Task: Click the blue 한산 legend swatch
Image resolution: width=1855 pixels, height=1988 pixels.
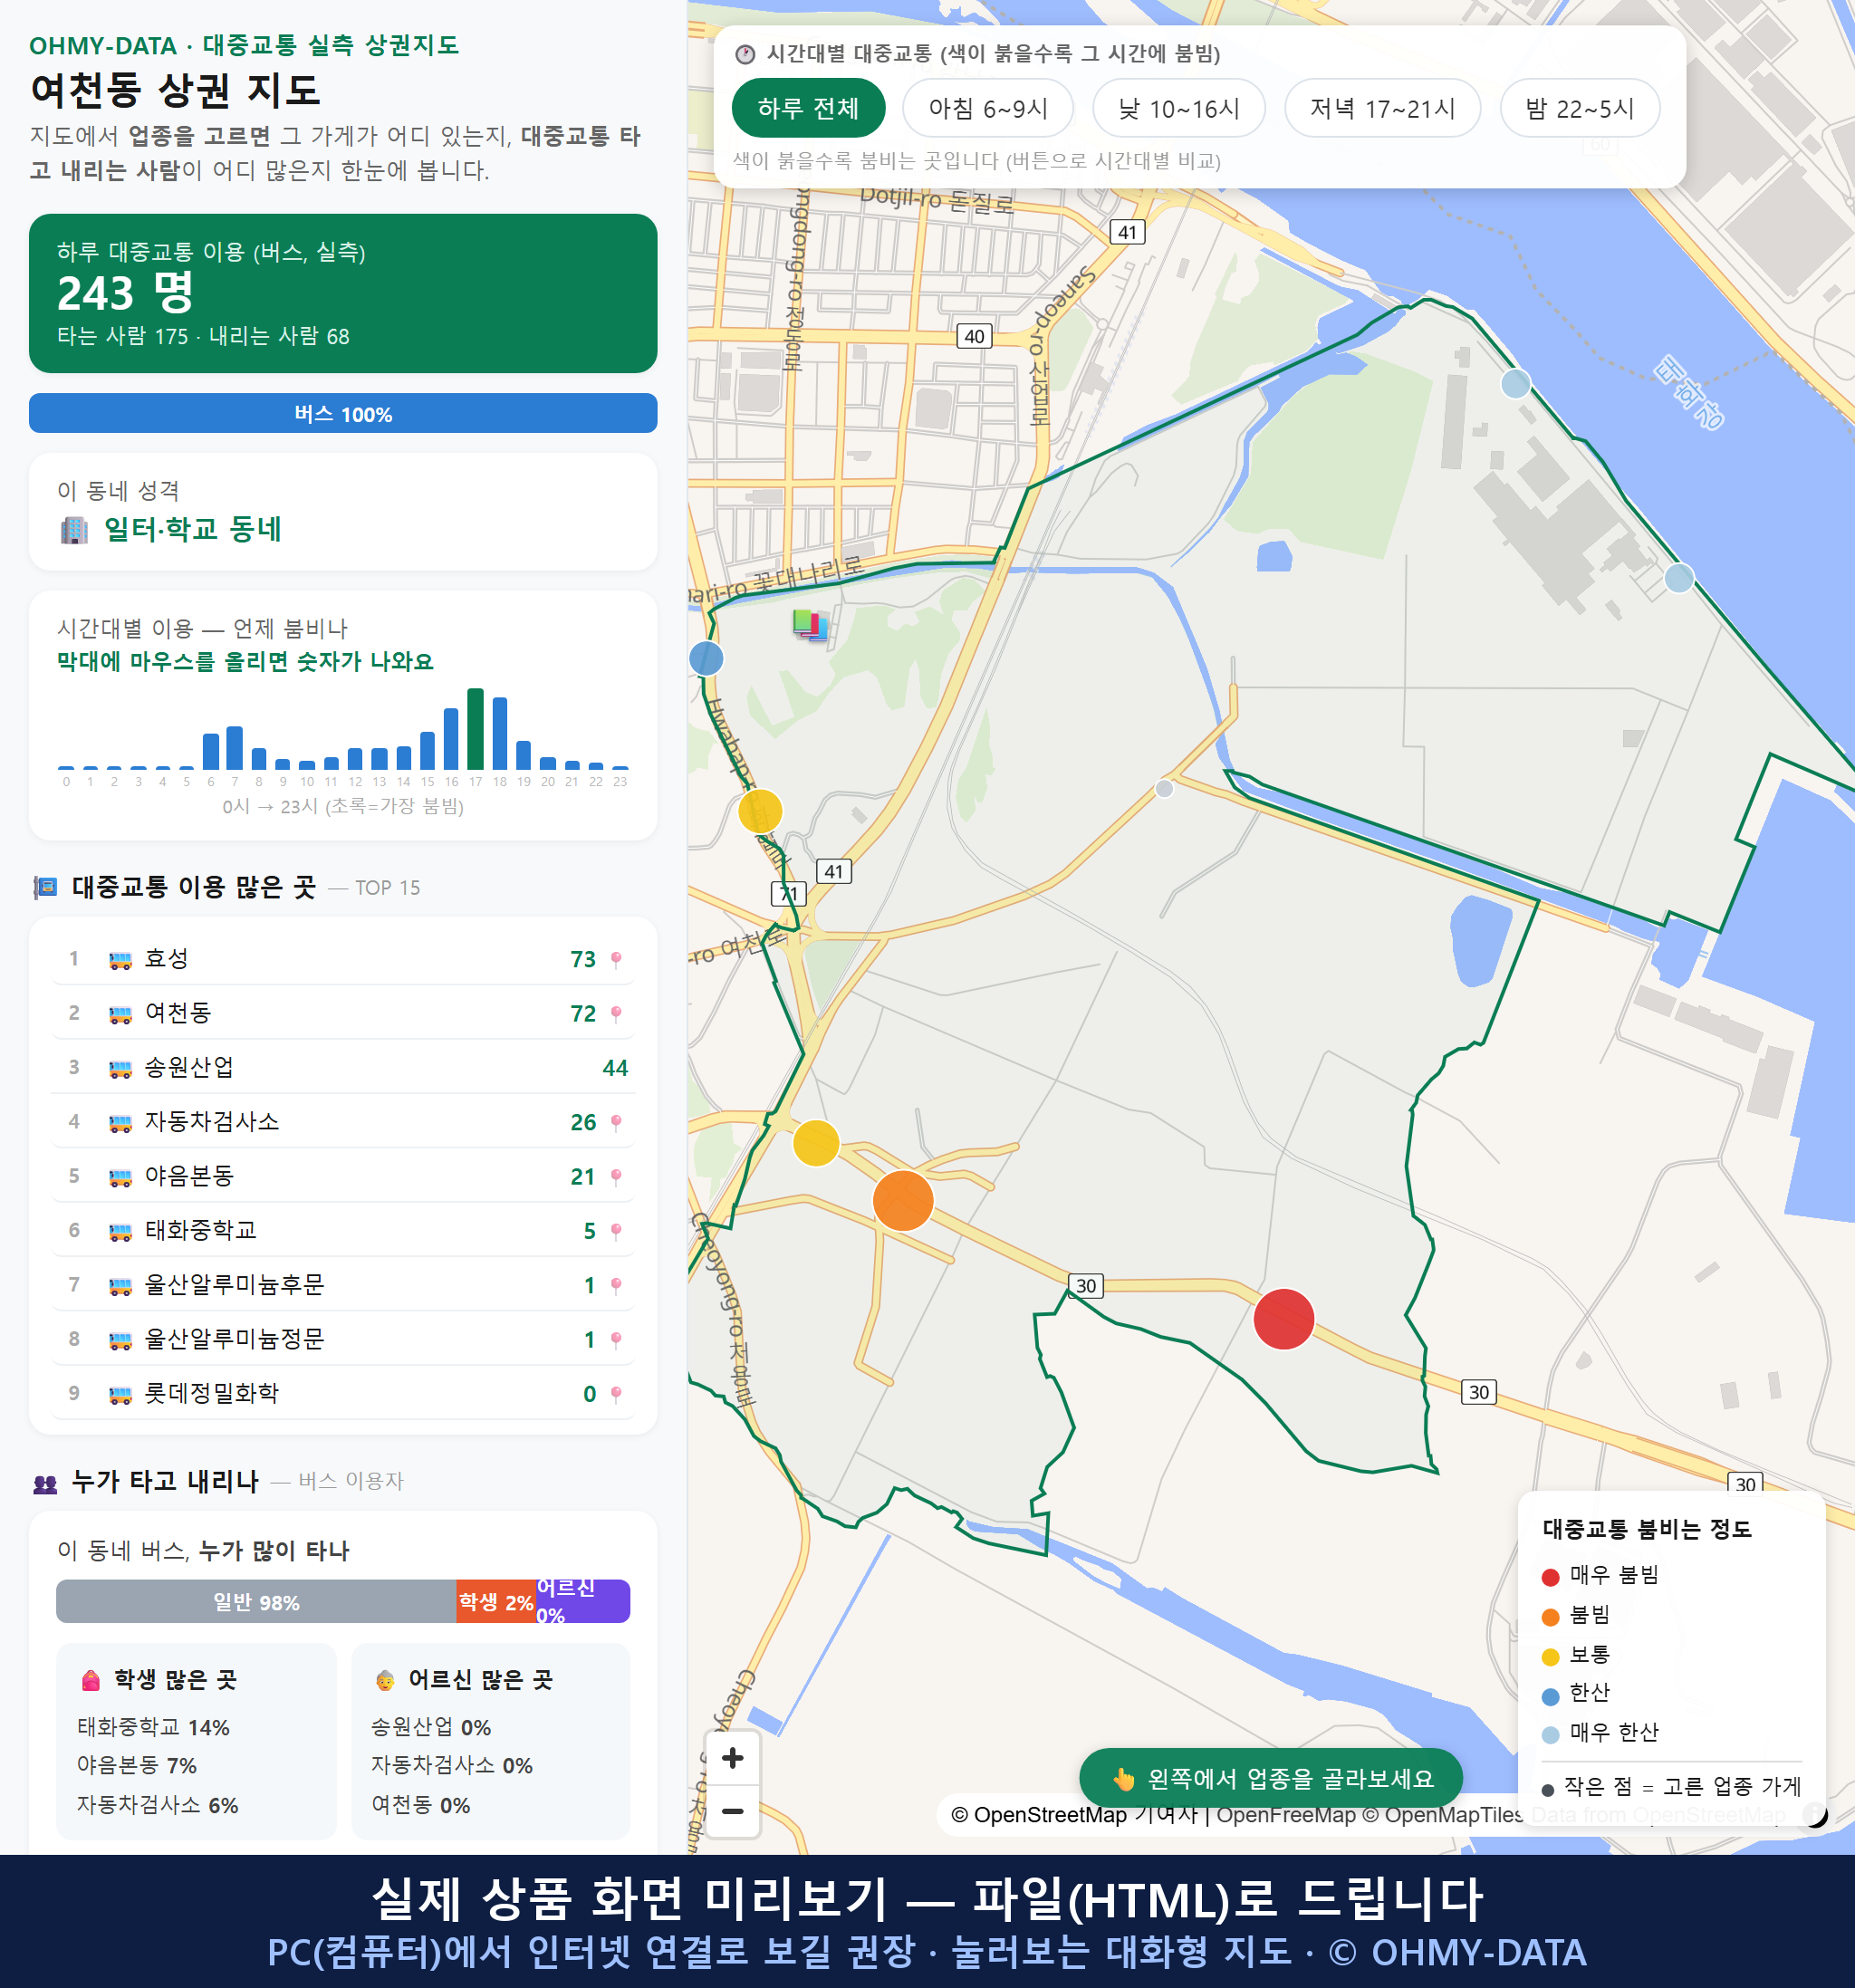Action: pyautogui.click(x=1550, y=1696)
